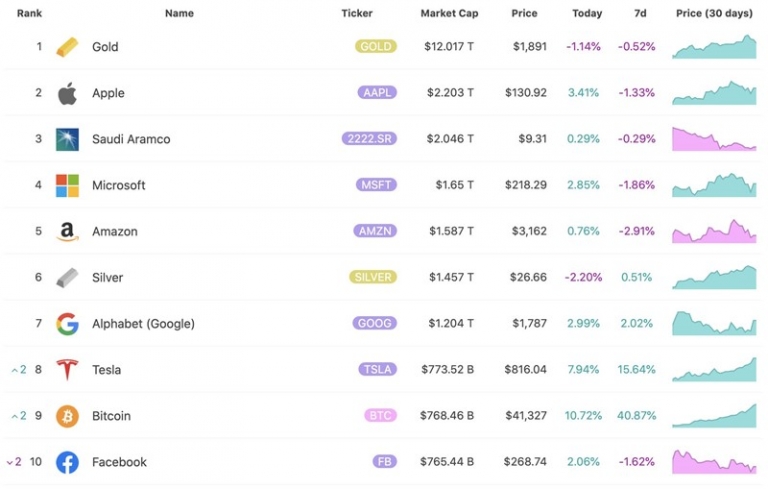Click Gold's market cap $12.017 T
Screen dimensions: 768x489
[449, 47]
